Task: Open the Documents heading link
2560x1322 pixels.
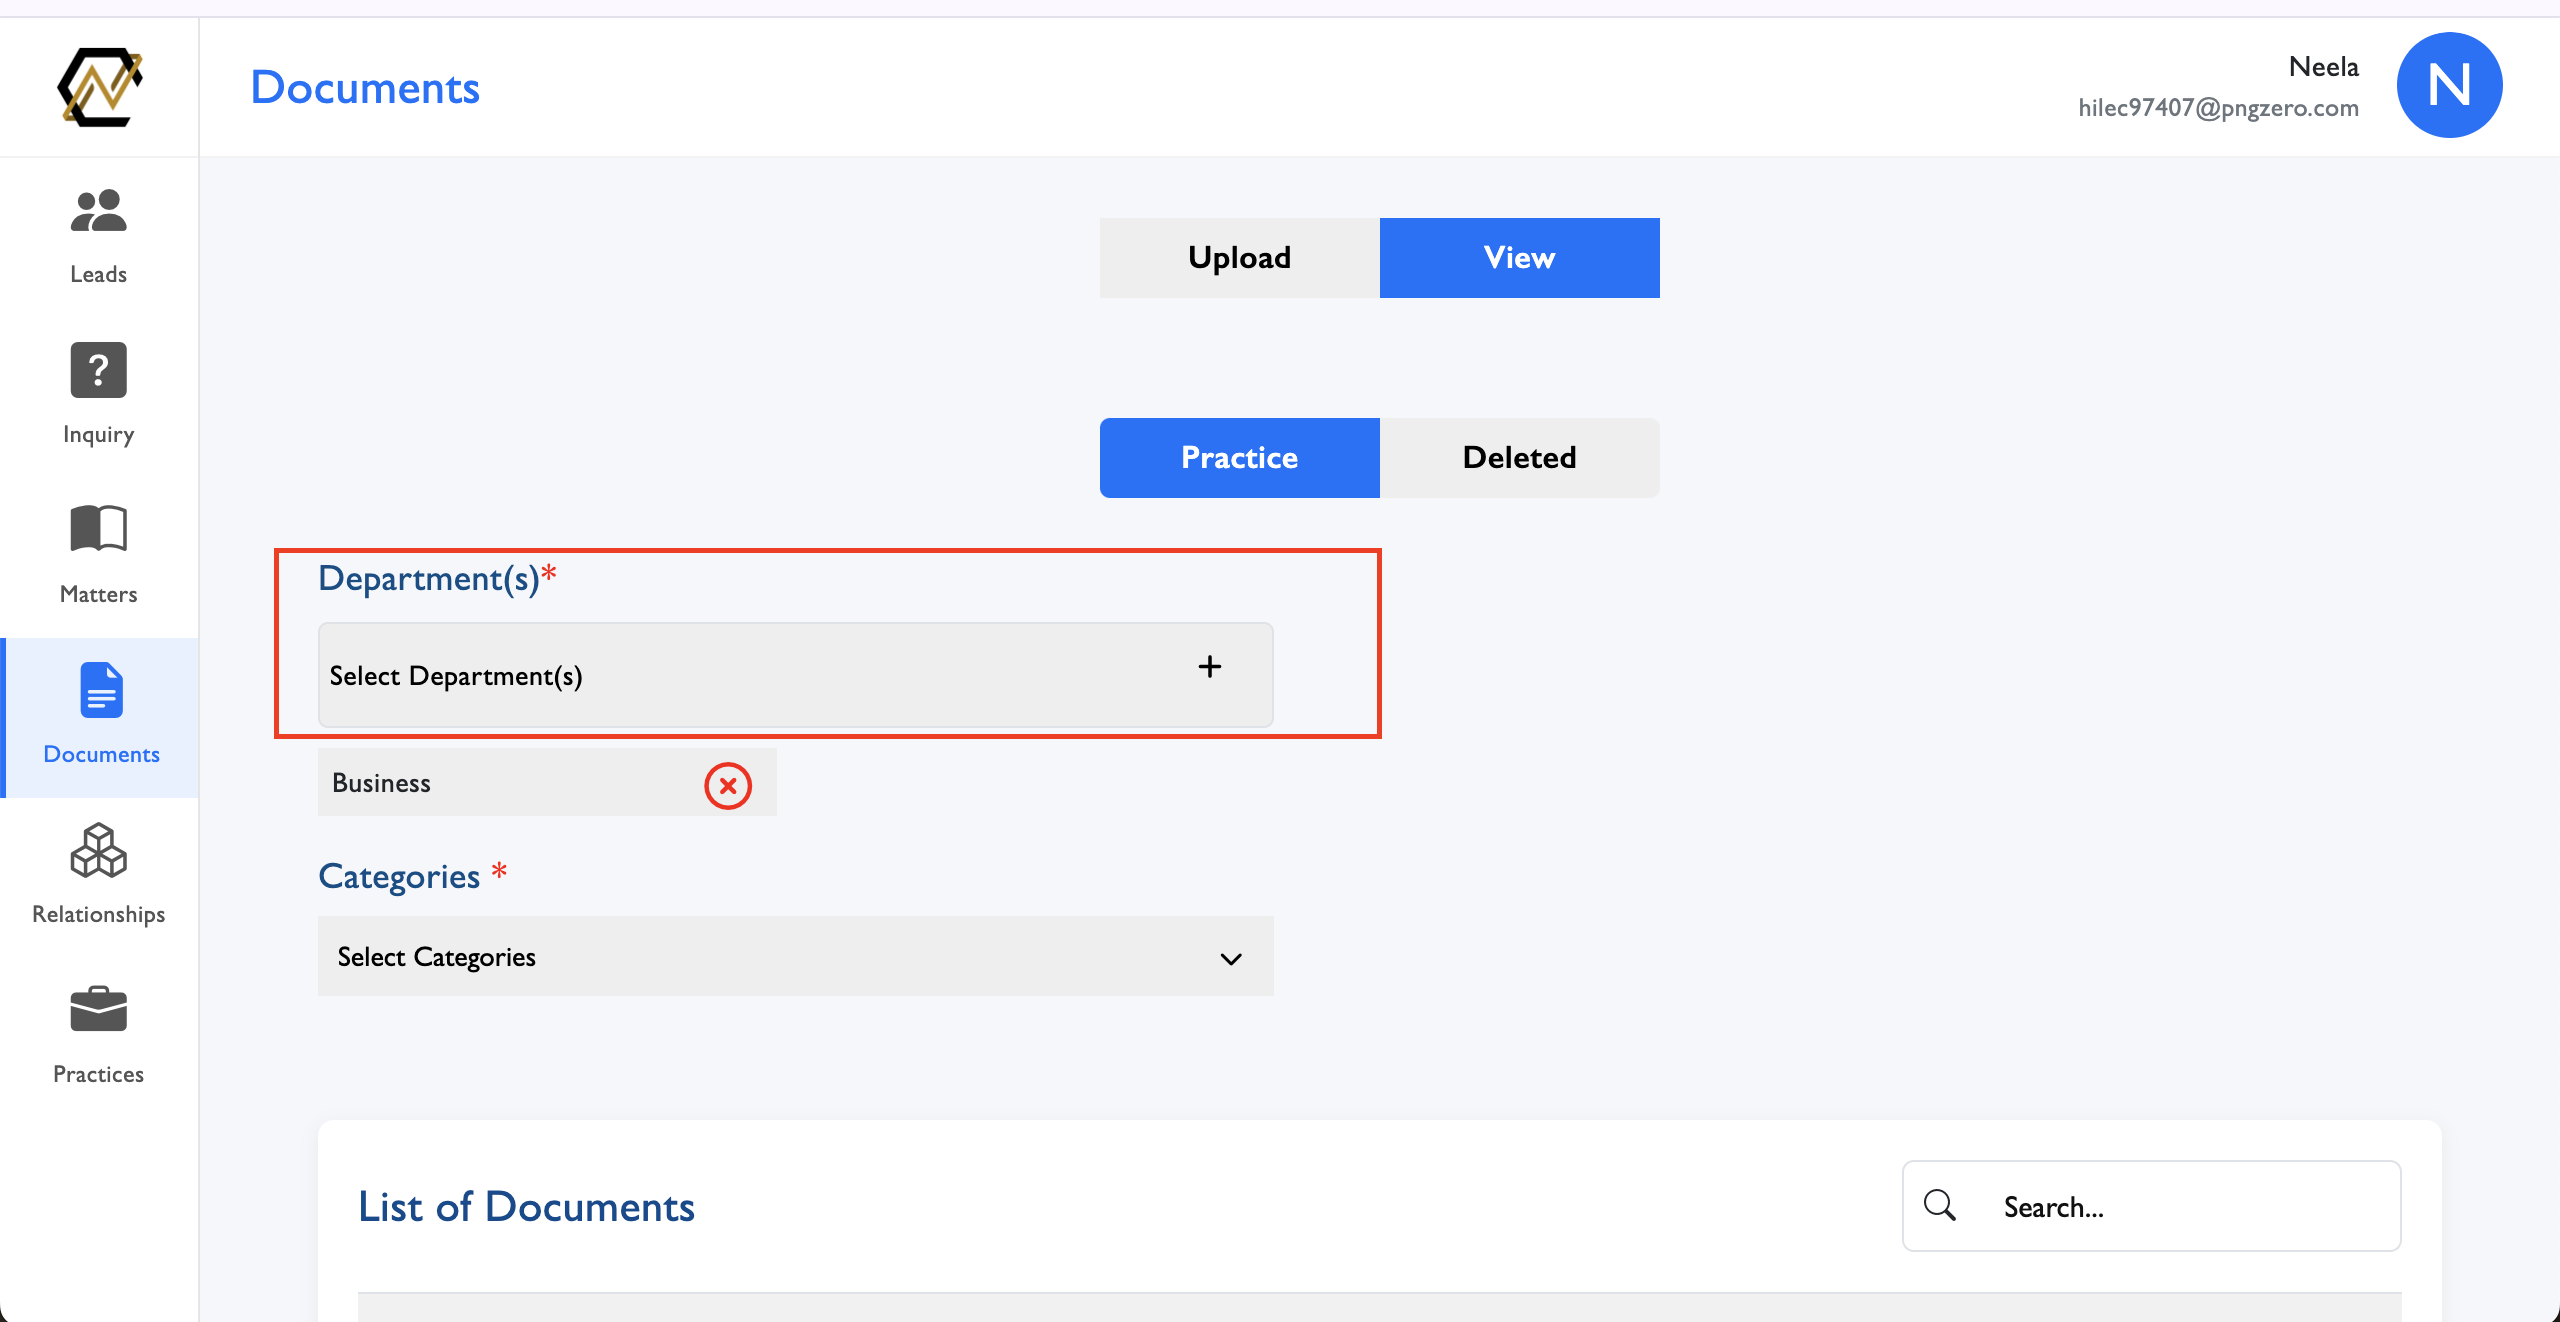Action: click(365, 88)
